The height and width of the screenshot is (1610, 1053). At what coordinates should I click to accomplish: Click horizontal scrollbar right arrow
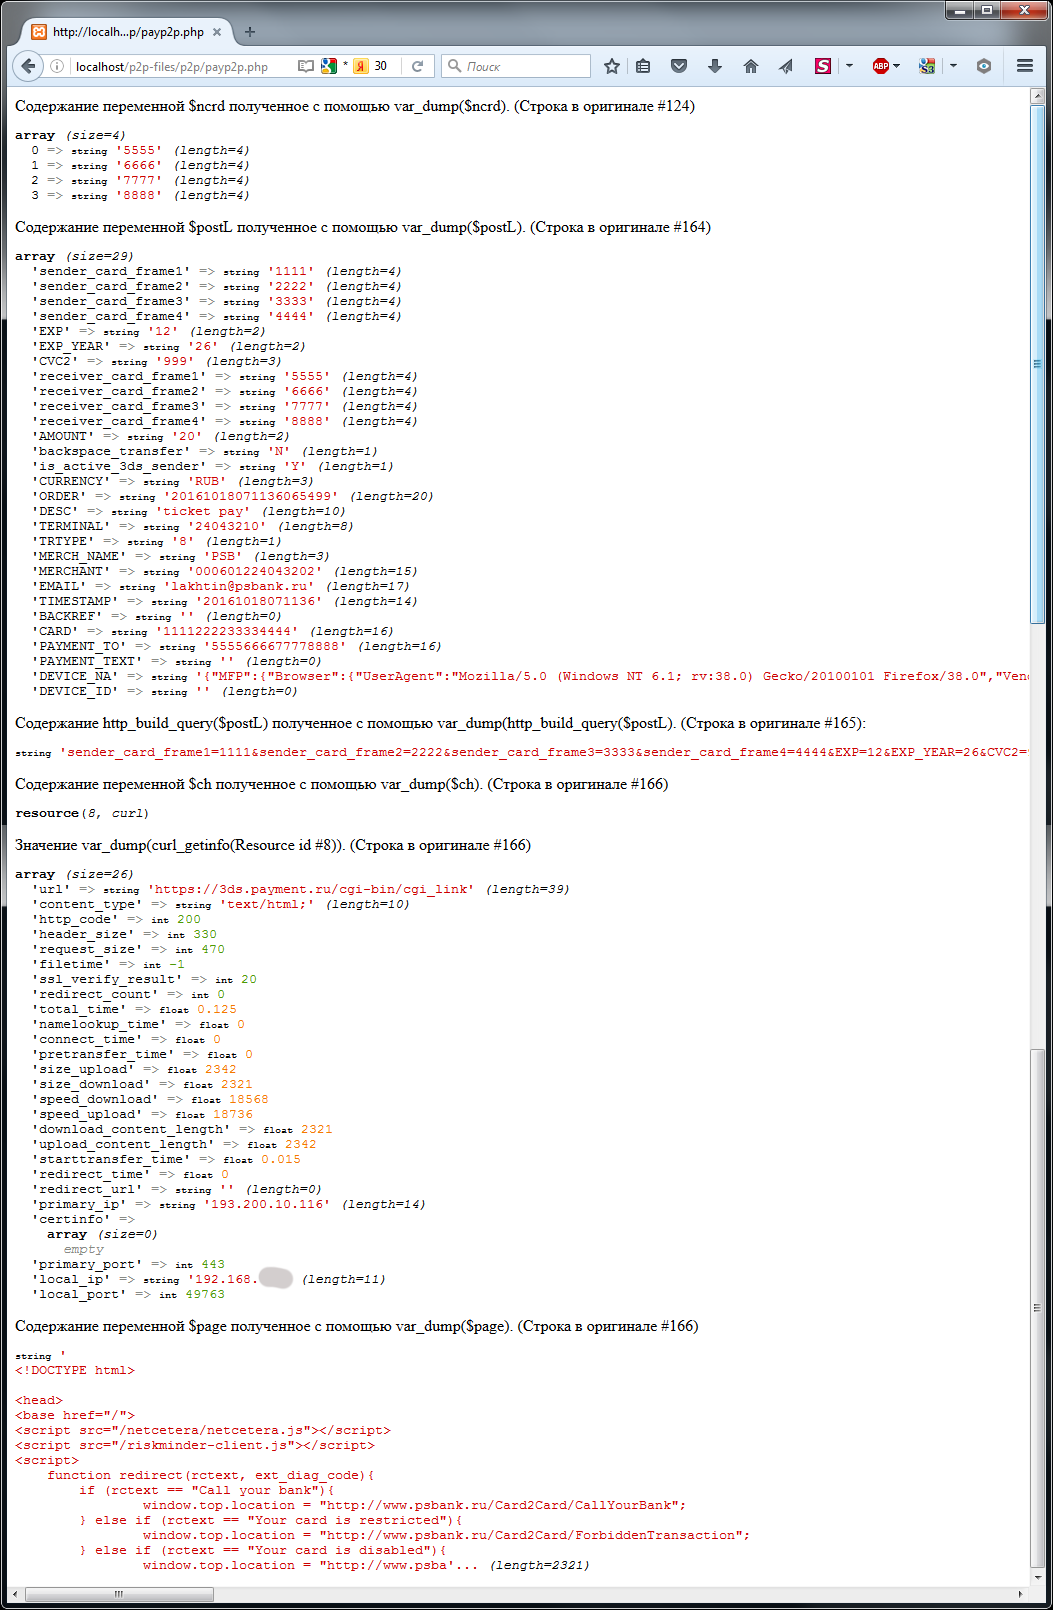1021,1593
